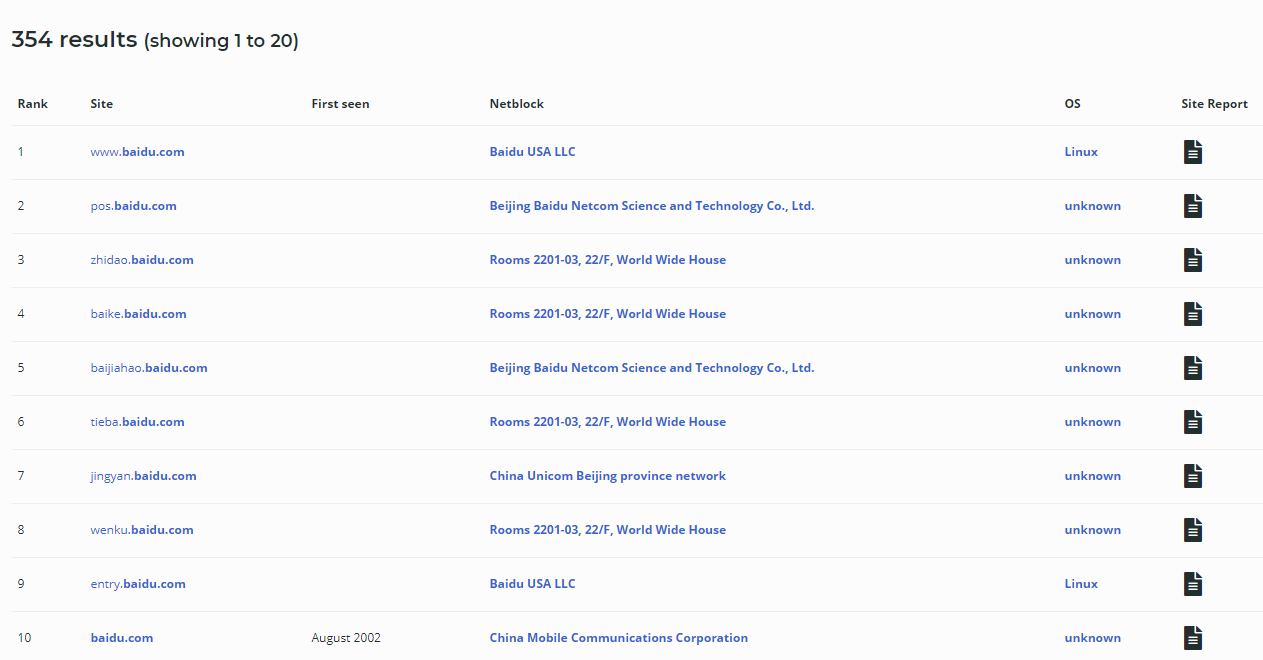Open World Wide House netblock for wenku.baidu.com
The width and height of the screenshot is (1263, 660).
pos(608,530)
